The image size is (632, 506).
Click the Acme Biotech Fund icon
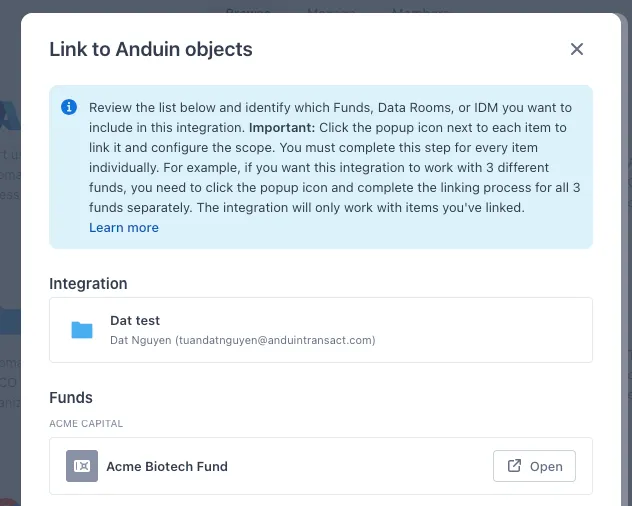click(x=82, y=466)
